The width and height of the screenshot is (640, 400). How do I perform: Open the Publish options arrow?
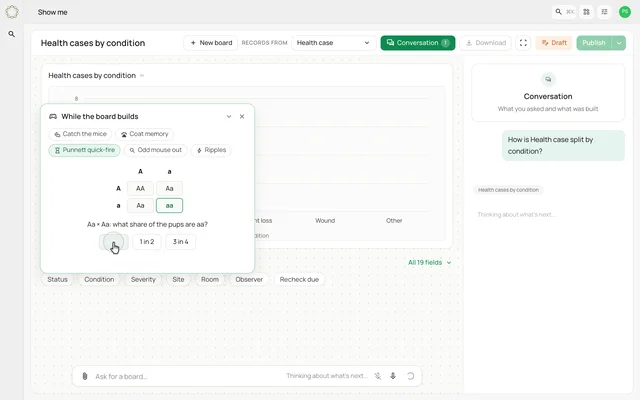pyautogui.click(x=619, y=43)
